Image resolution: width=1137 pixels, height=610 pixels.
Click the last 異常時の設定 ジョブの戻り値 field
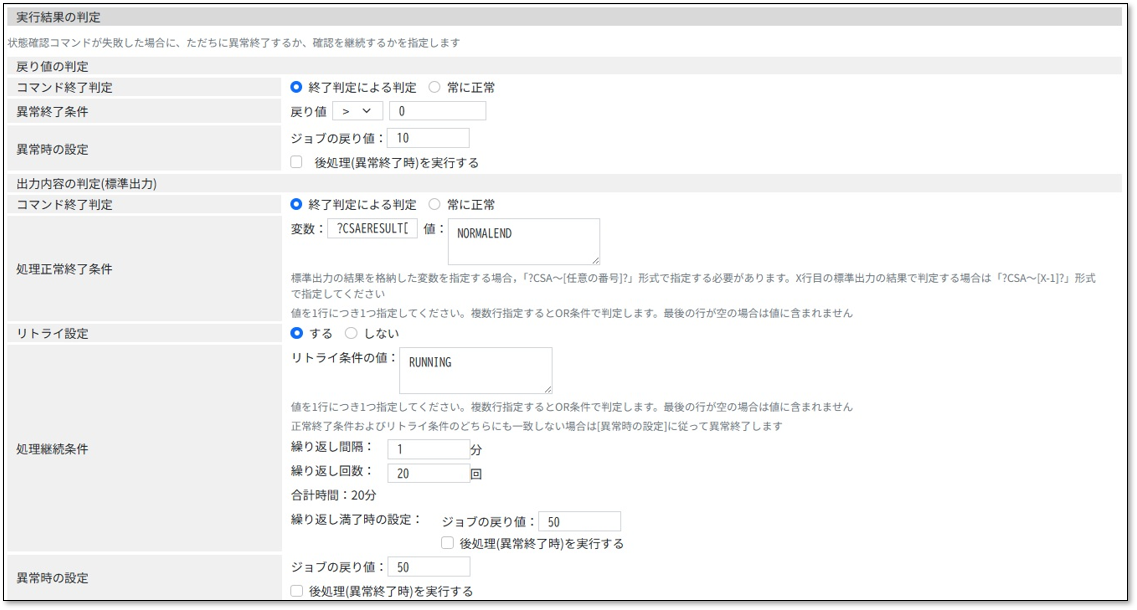coord(428,567)
